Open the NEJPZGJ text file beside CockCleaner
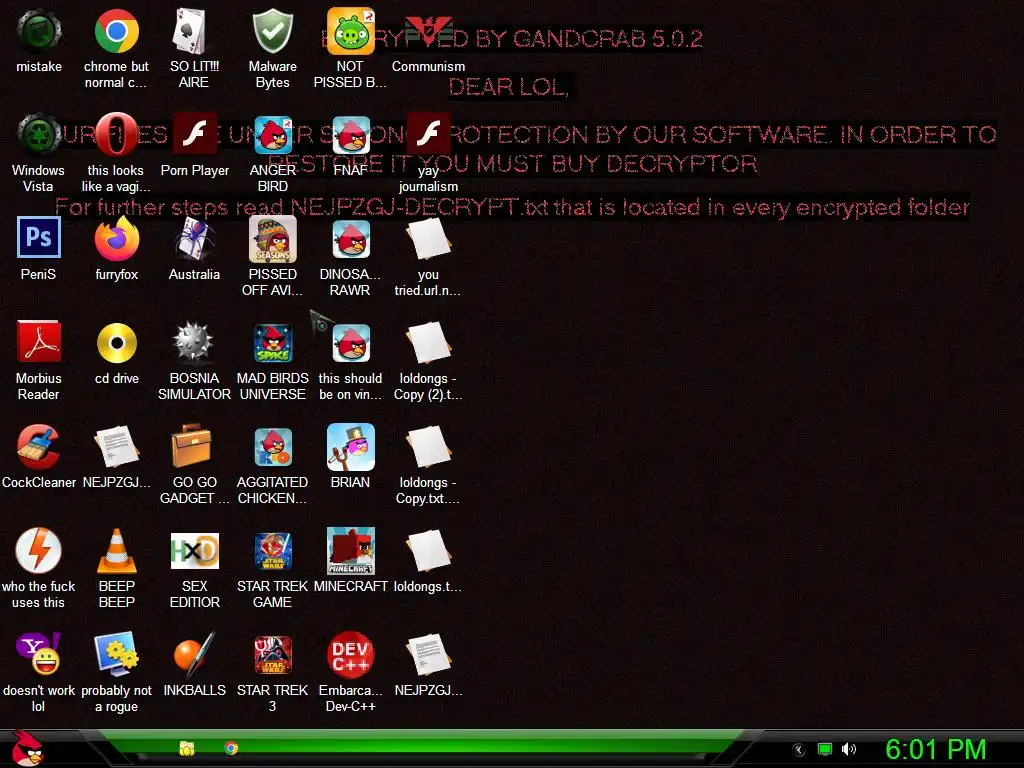 coord(116,447)
